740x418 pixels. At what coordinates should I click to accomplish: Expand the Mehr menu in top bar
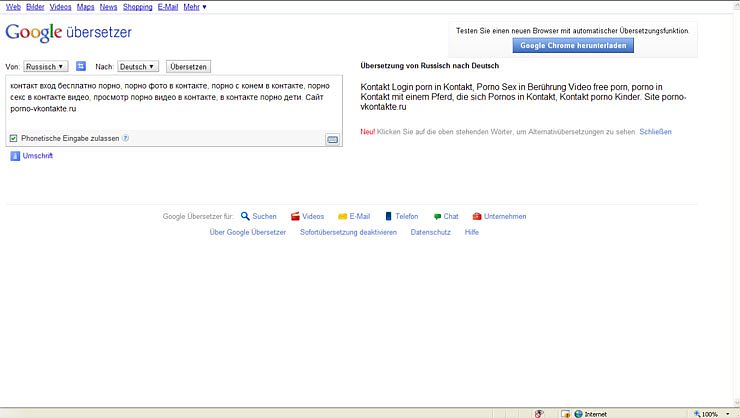tap(195, 7)
